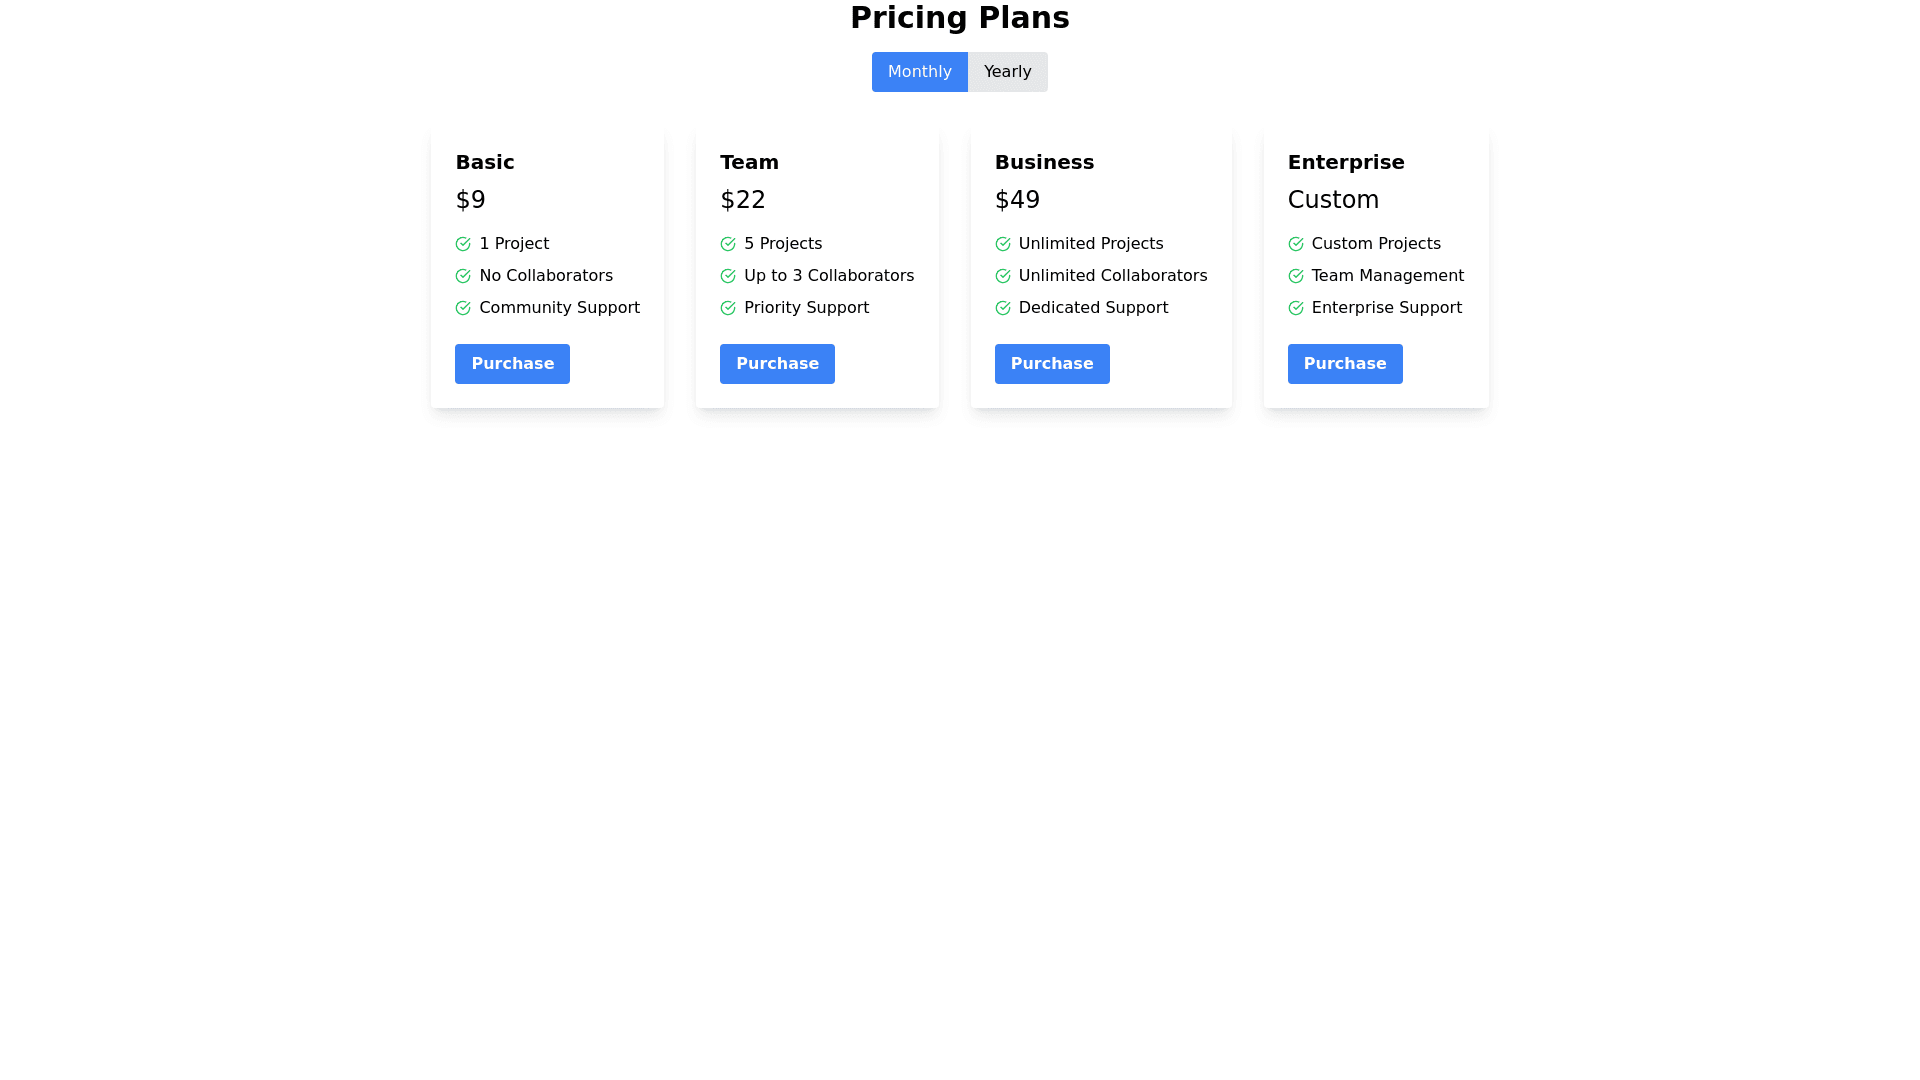Click the check icon beside Enterprise Support
1920x1080 pixels.
click(1295, 308)
